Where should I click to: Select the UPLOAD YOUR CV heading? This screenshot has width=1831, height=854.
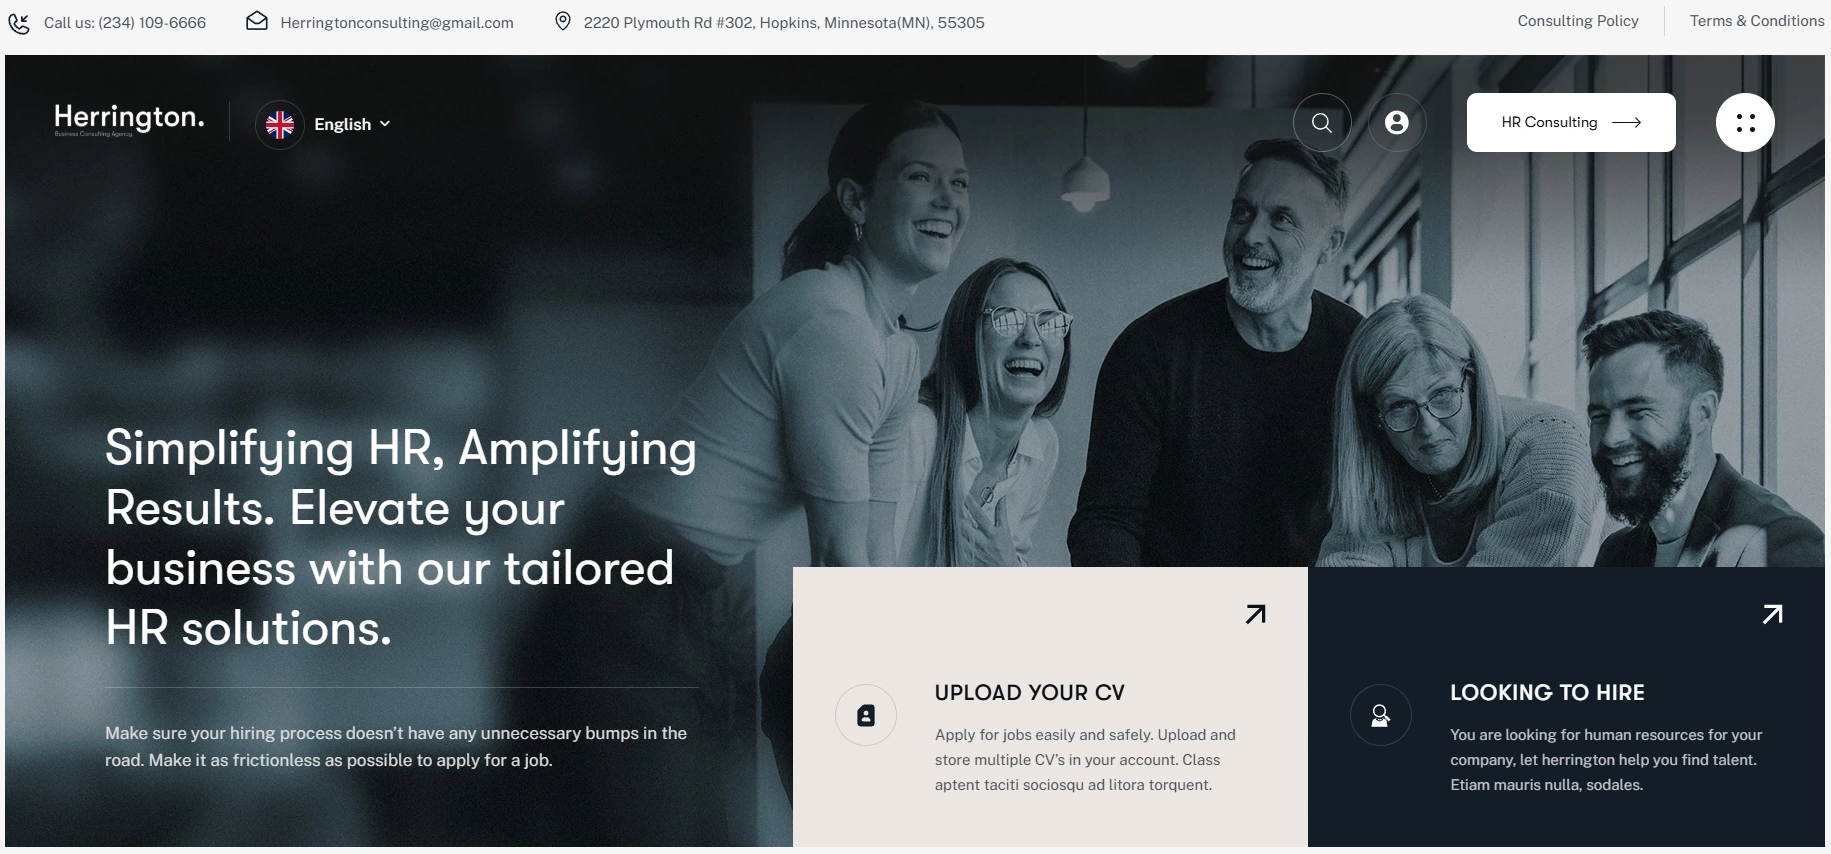(x=1030, y=693)
